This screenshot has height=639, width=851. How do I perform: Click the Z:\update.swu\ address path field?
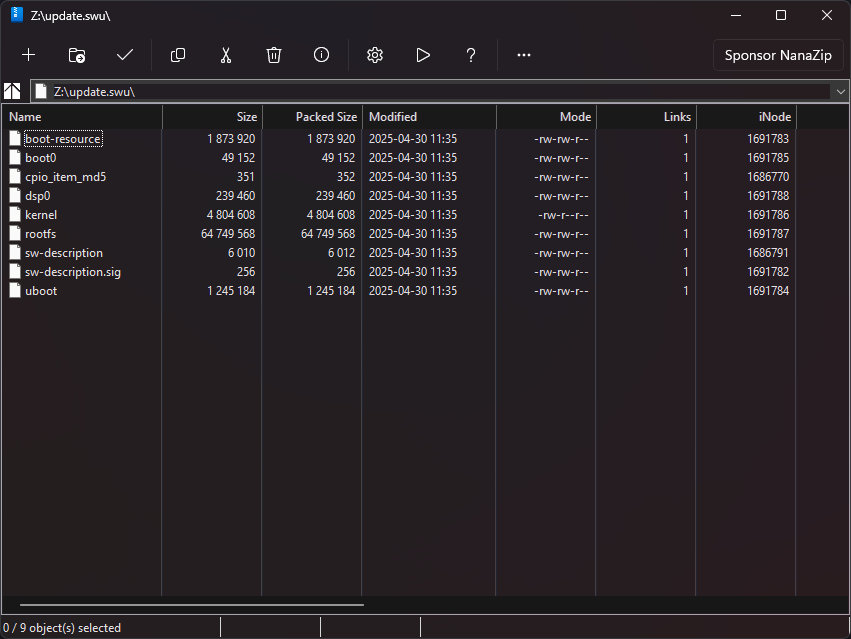[x=430, y=91]
